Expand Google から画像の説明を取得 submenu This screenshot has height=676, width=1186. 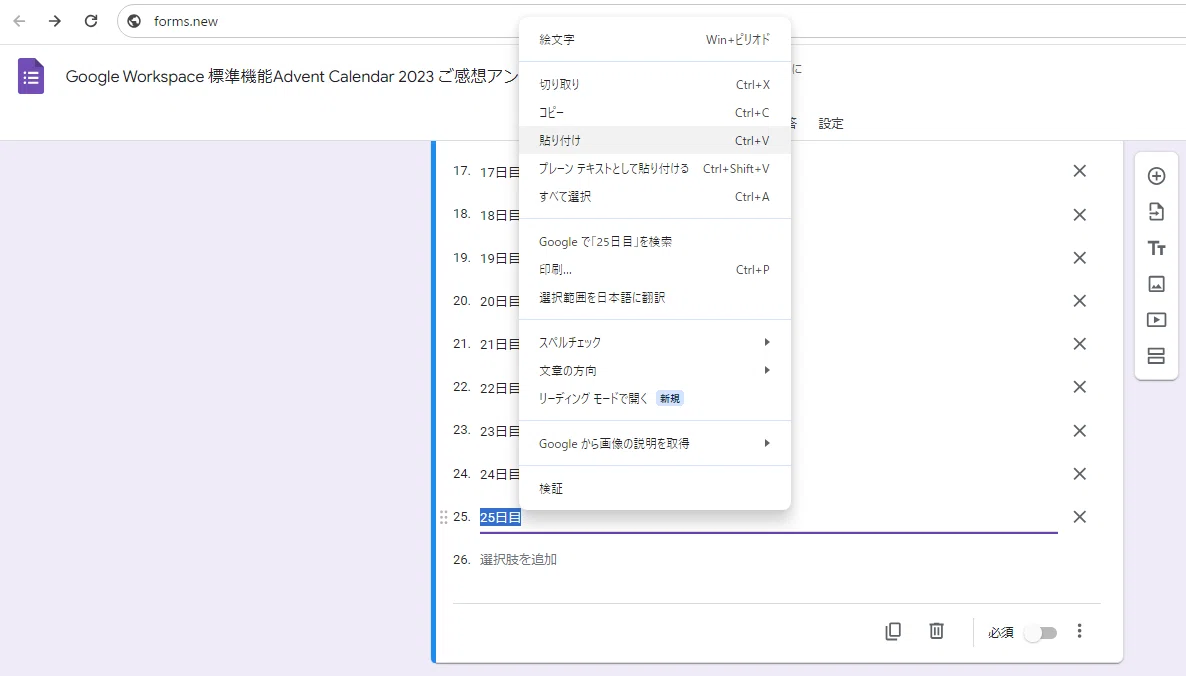click(654, 444)
